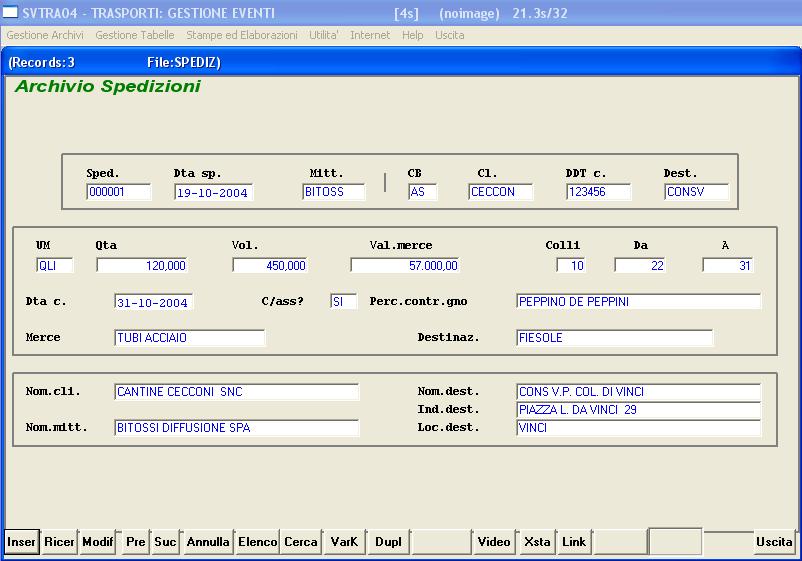Screen dimensions: 802x561
Task: Click the DDT c. field 123456
Action: [x=598, y=192]
